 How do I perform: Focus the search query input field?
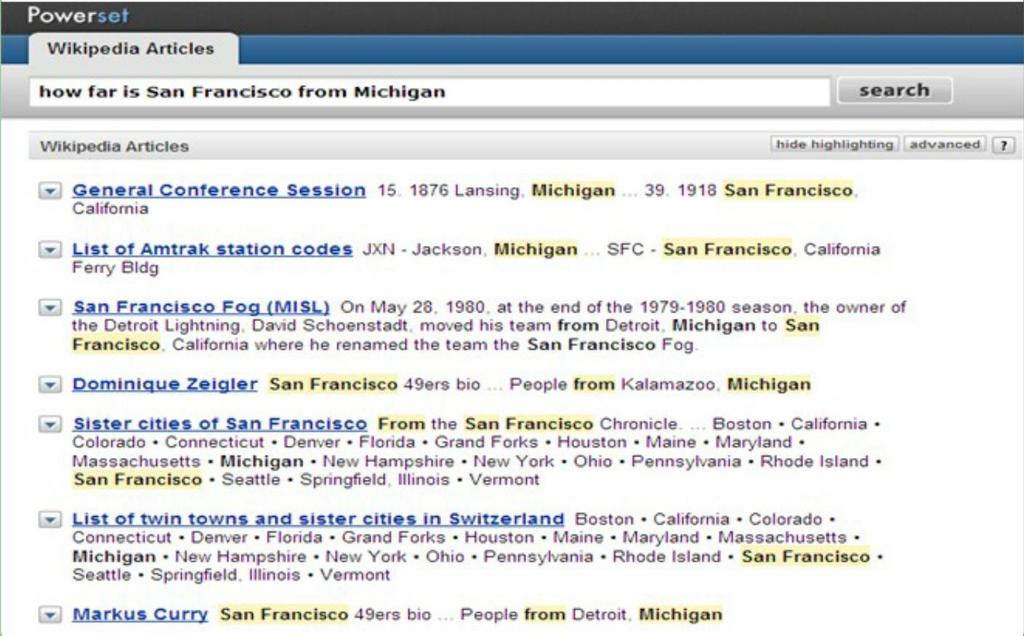(x=430, y=91)
